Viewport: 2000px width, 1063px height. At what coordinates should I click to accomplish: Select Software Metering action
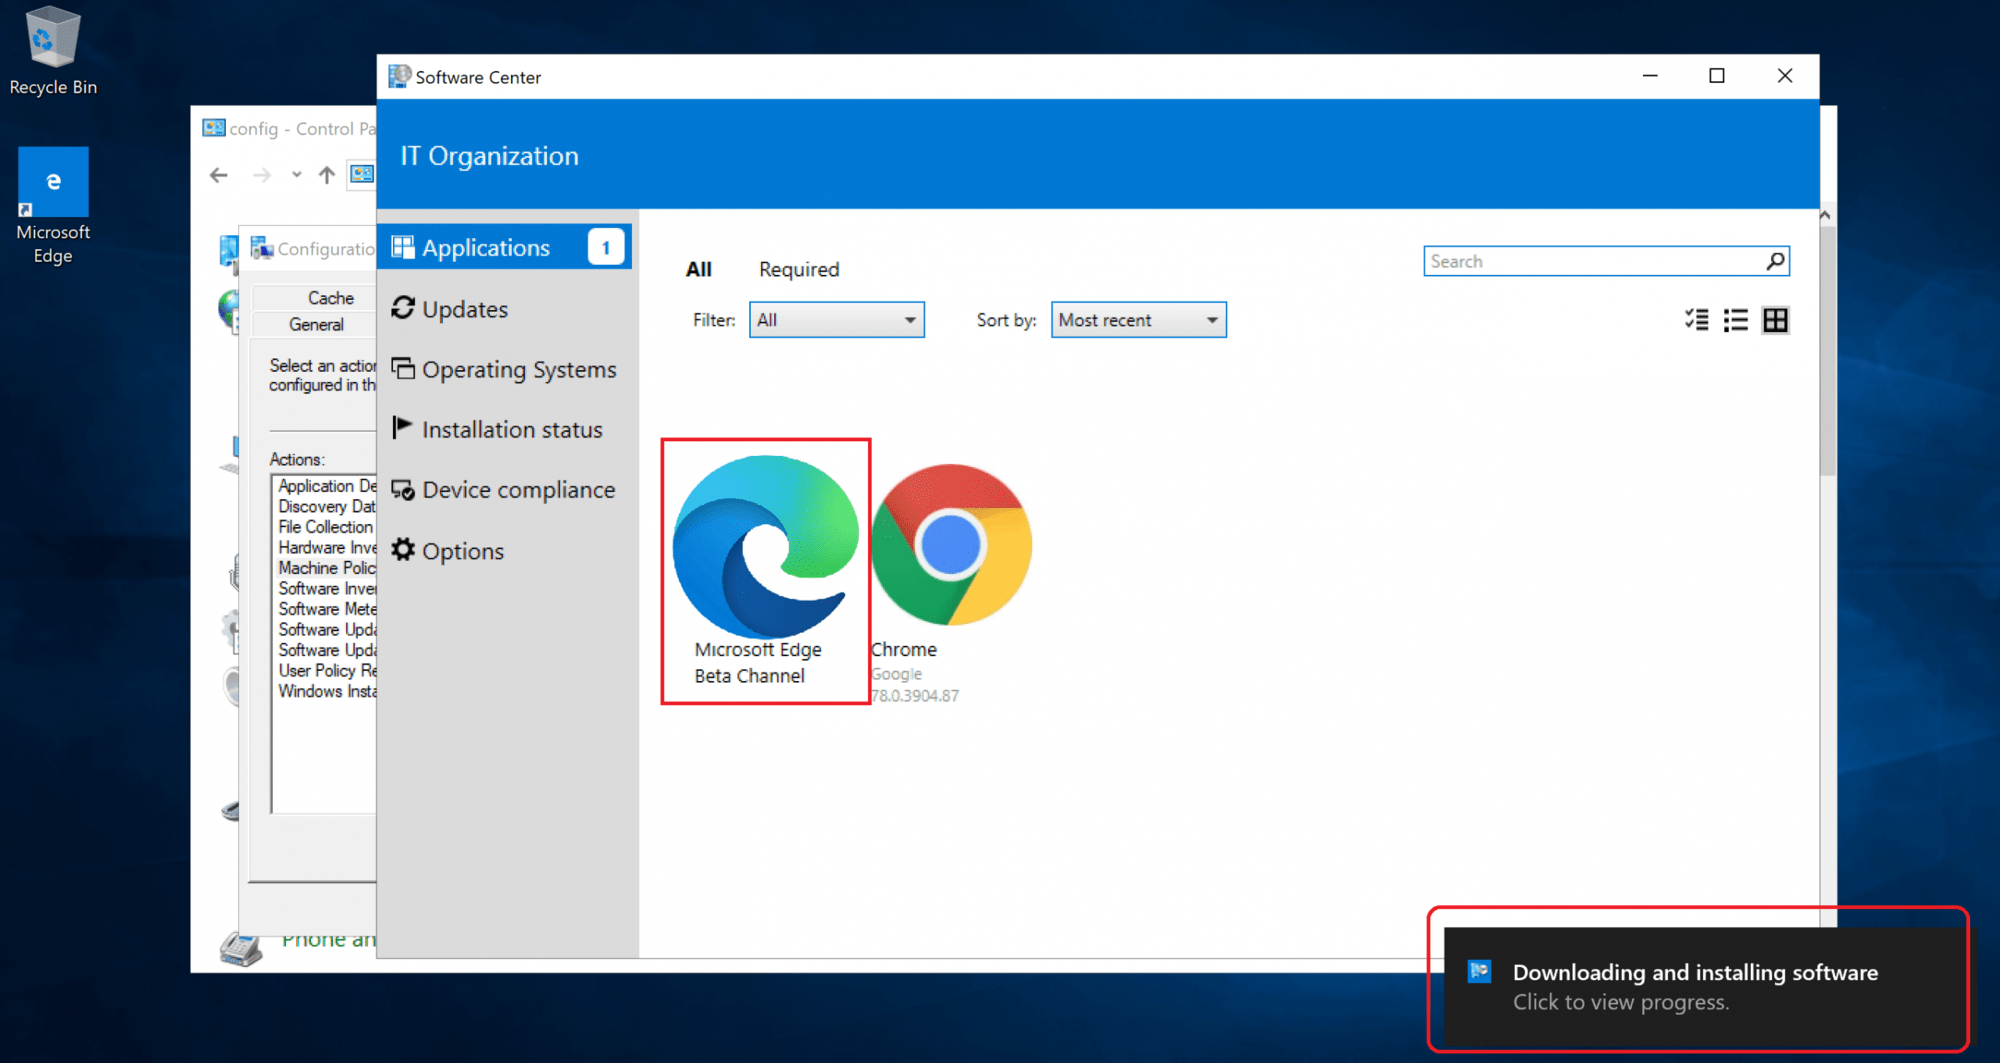coord(327,609)
